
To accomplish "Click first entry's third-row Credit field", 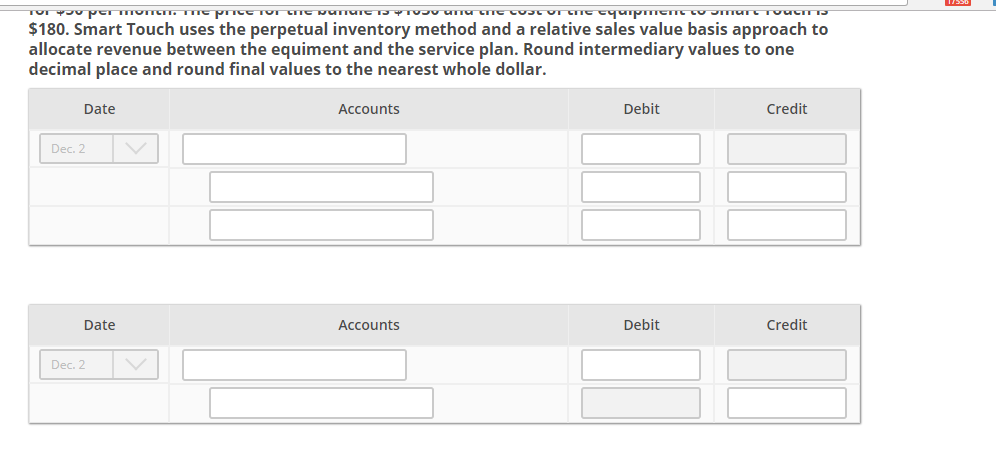I will [787, 225].
